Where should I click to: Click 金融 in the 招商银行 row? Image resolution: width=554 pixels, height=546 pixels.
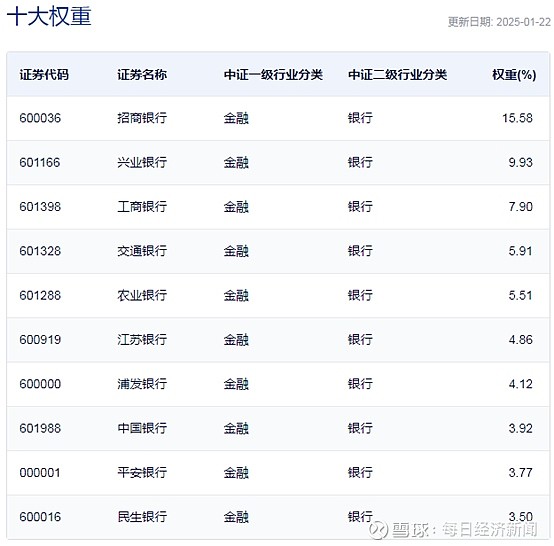pyautogui.click(x=236, y=118)
